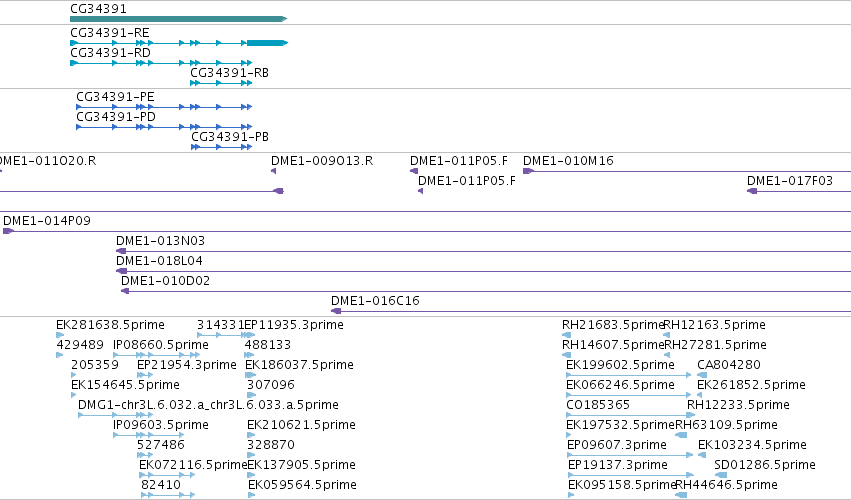
Task: Click the CG34391-PE protein label
Action: pos(115,97)
